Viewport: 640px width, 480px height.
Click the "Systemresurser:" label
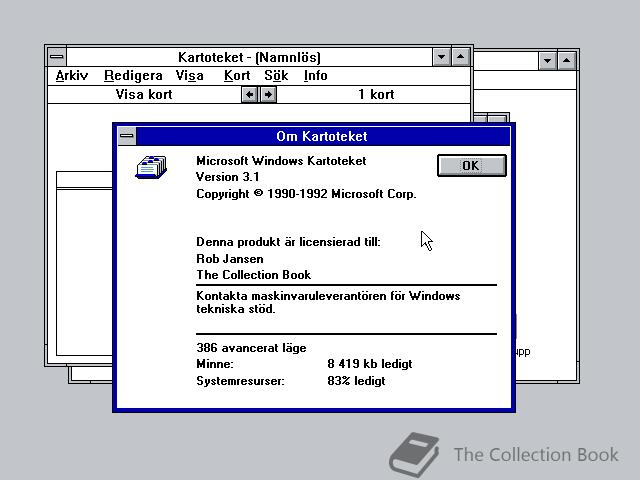(x=240, y=381)
